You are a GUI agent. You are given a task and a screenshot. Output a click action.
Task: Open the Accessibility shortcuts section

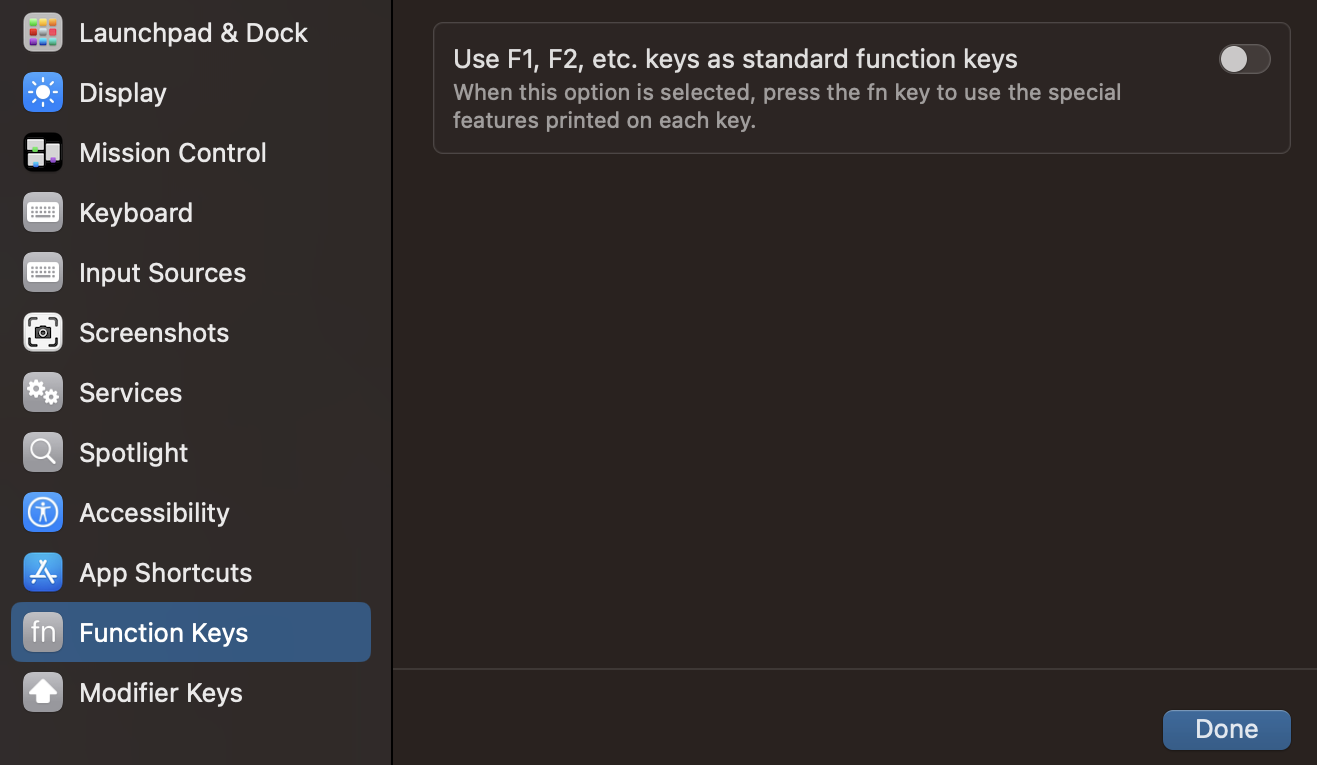point(154,512)
